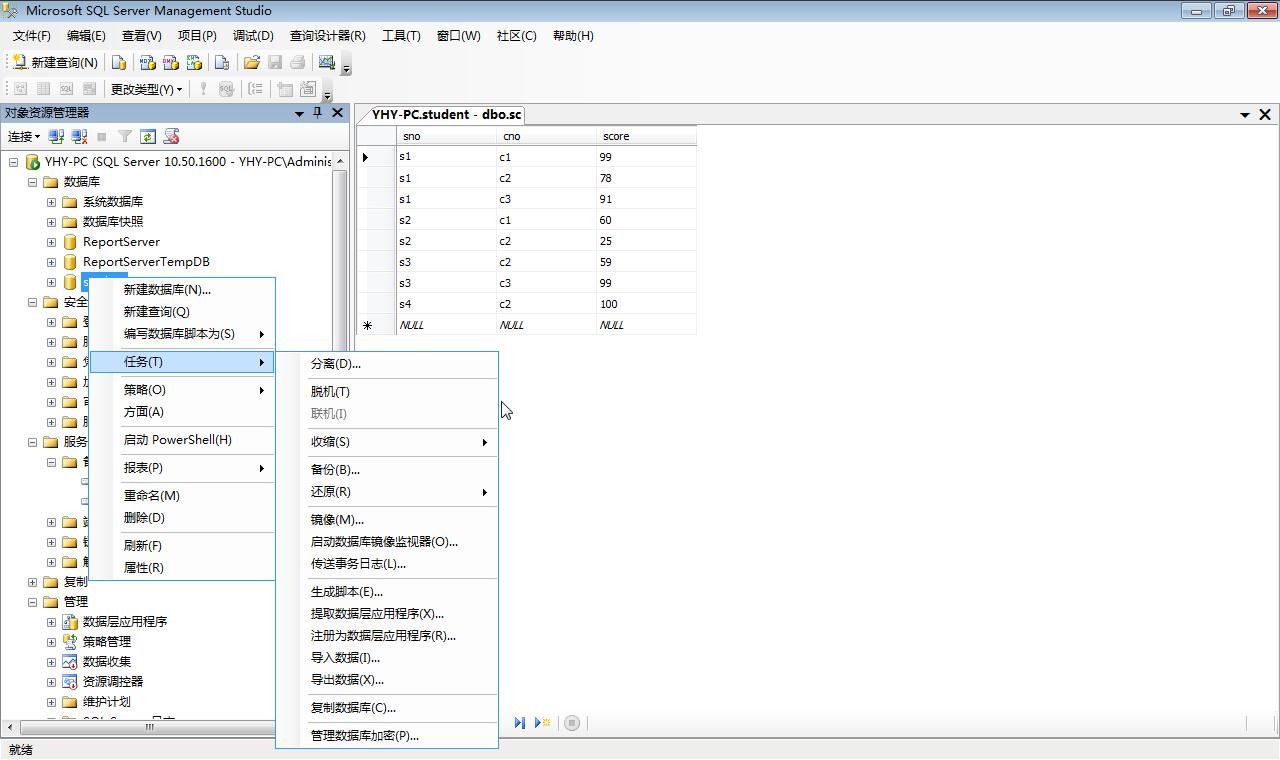The image size is (1280, 760).
Task: Select the YHY-PC.student - dbo.sc tab
Action: (x=446, y=114)
